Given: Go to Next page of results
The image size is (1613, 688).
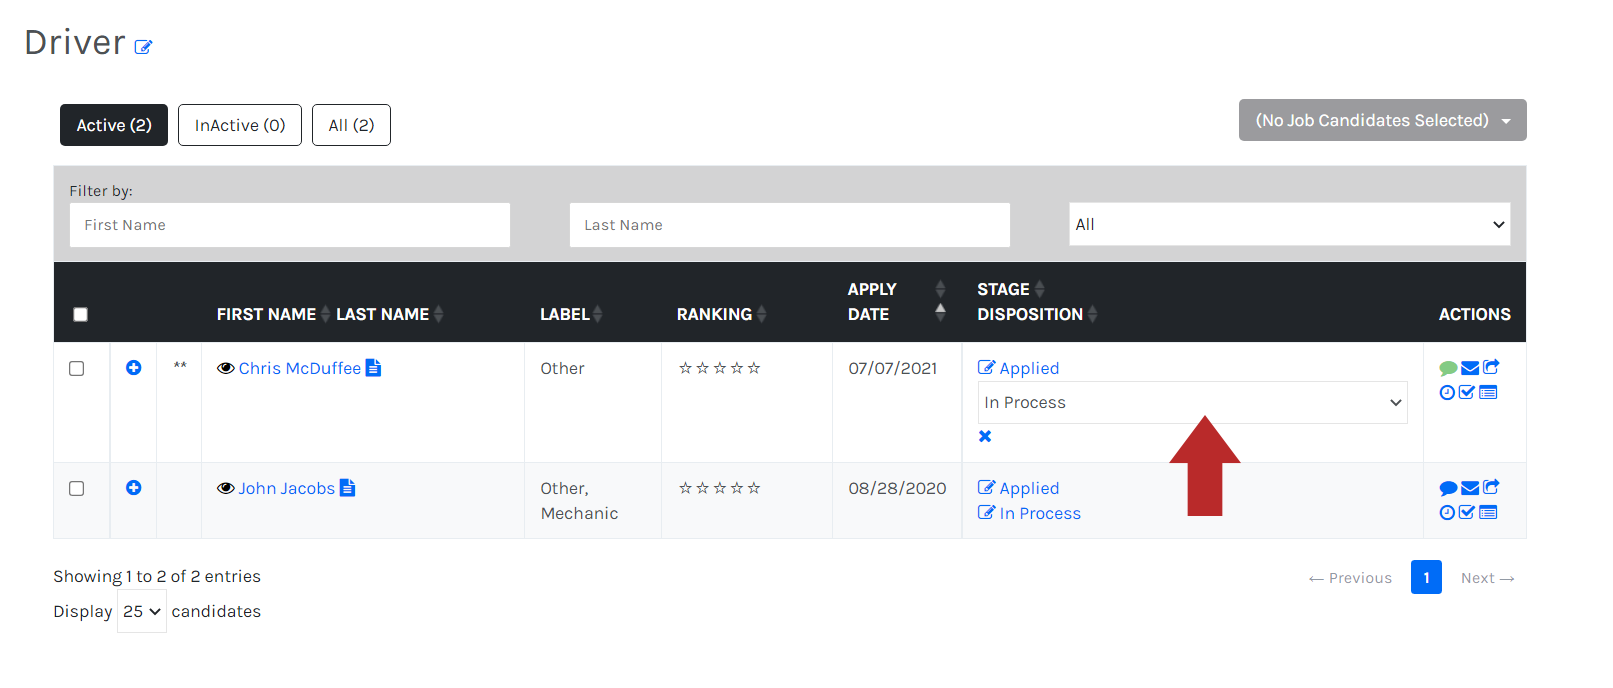Looking at the screenshot, I should [1488, 578].
